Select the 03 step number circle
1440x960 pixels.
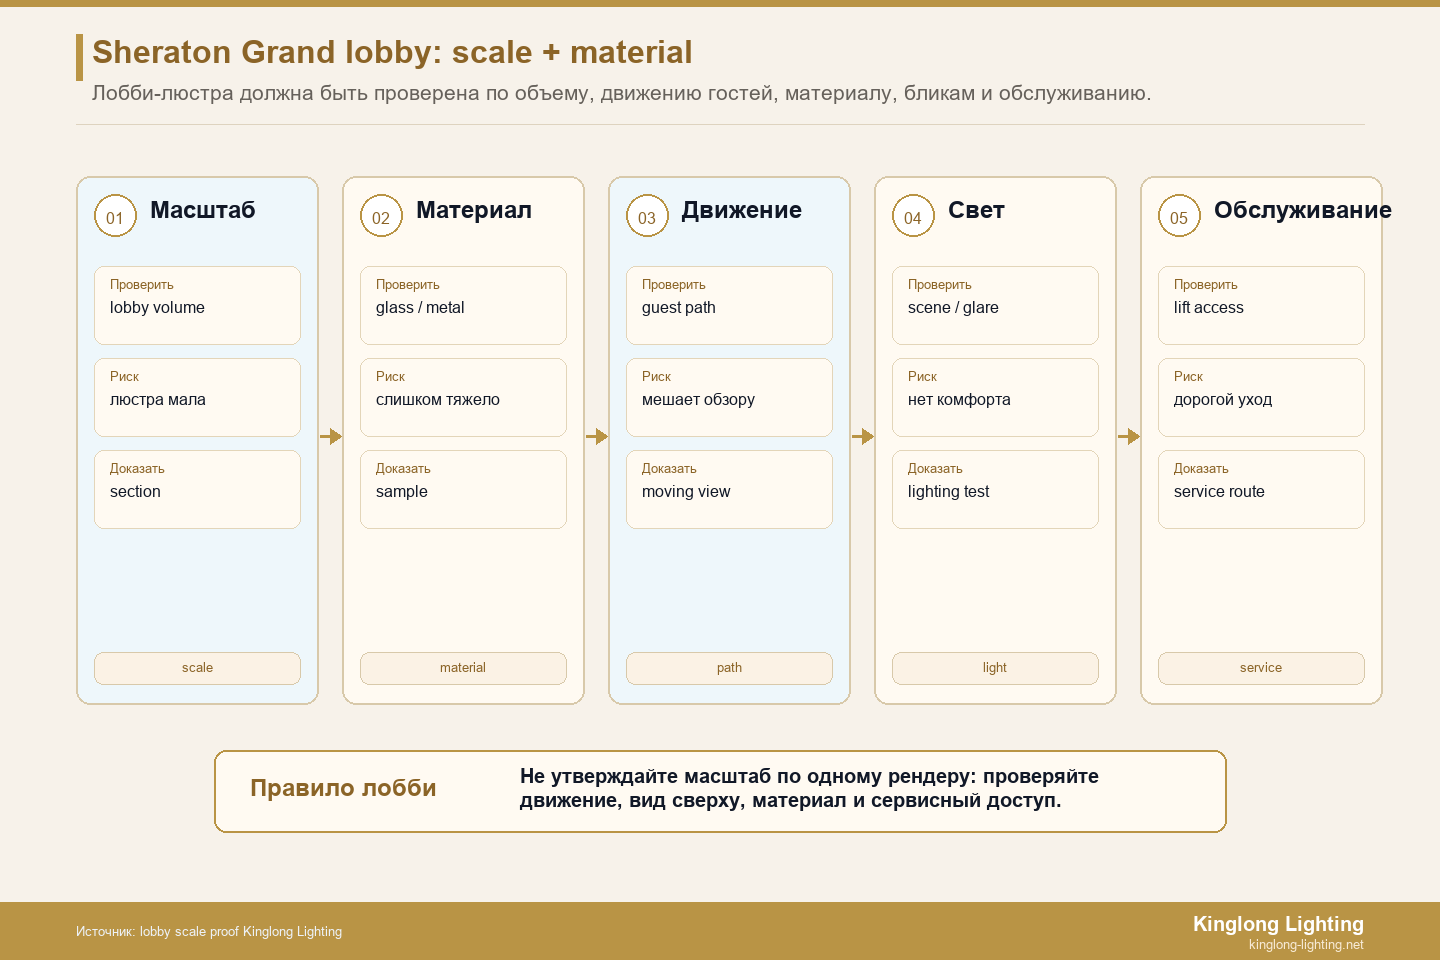click(647, 216)
